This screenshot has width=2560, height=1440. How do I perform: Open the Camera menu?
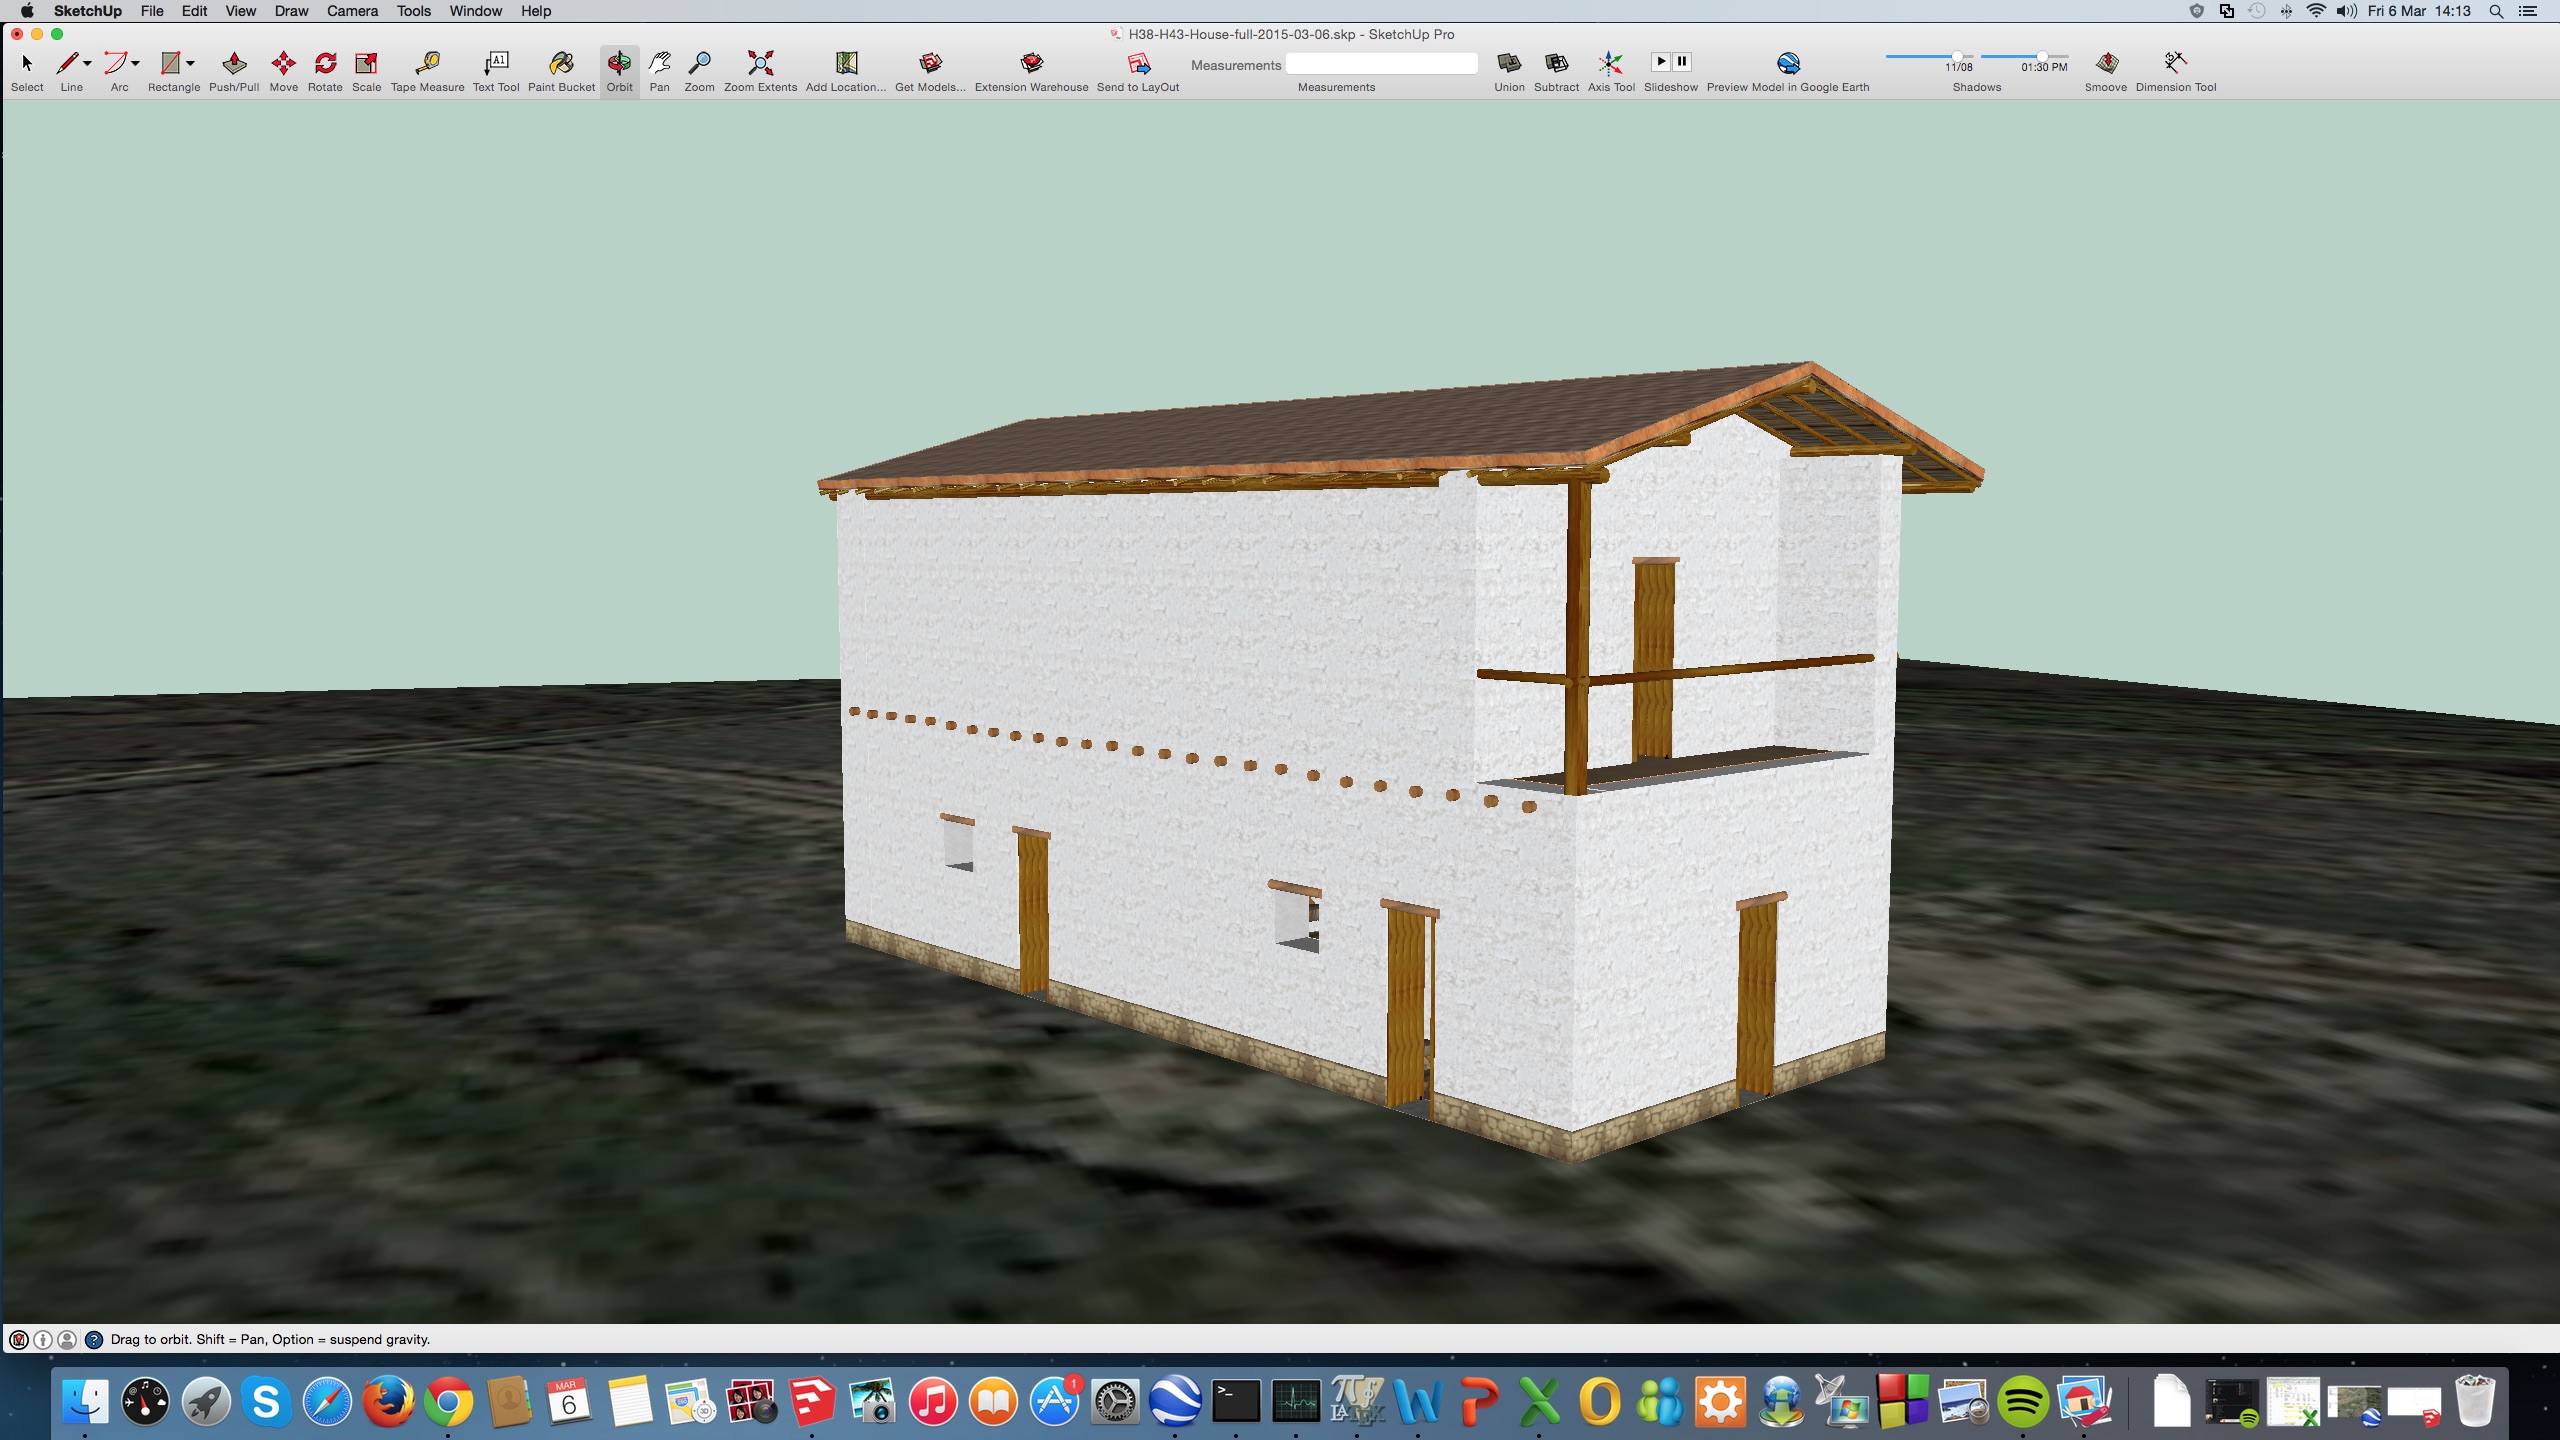coord(352,11)
